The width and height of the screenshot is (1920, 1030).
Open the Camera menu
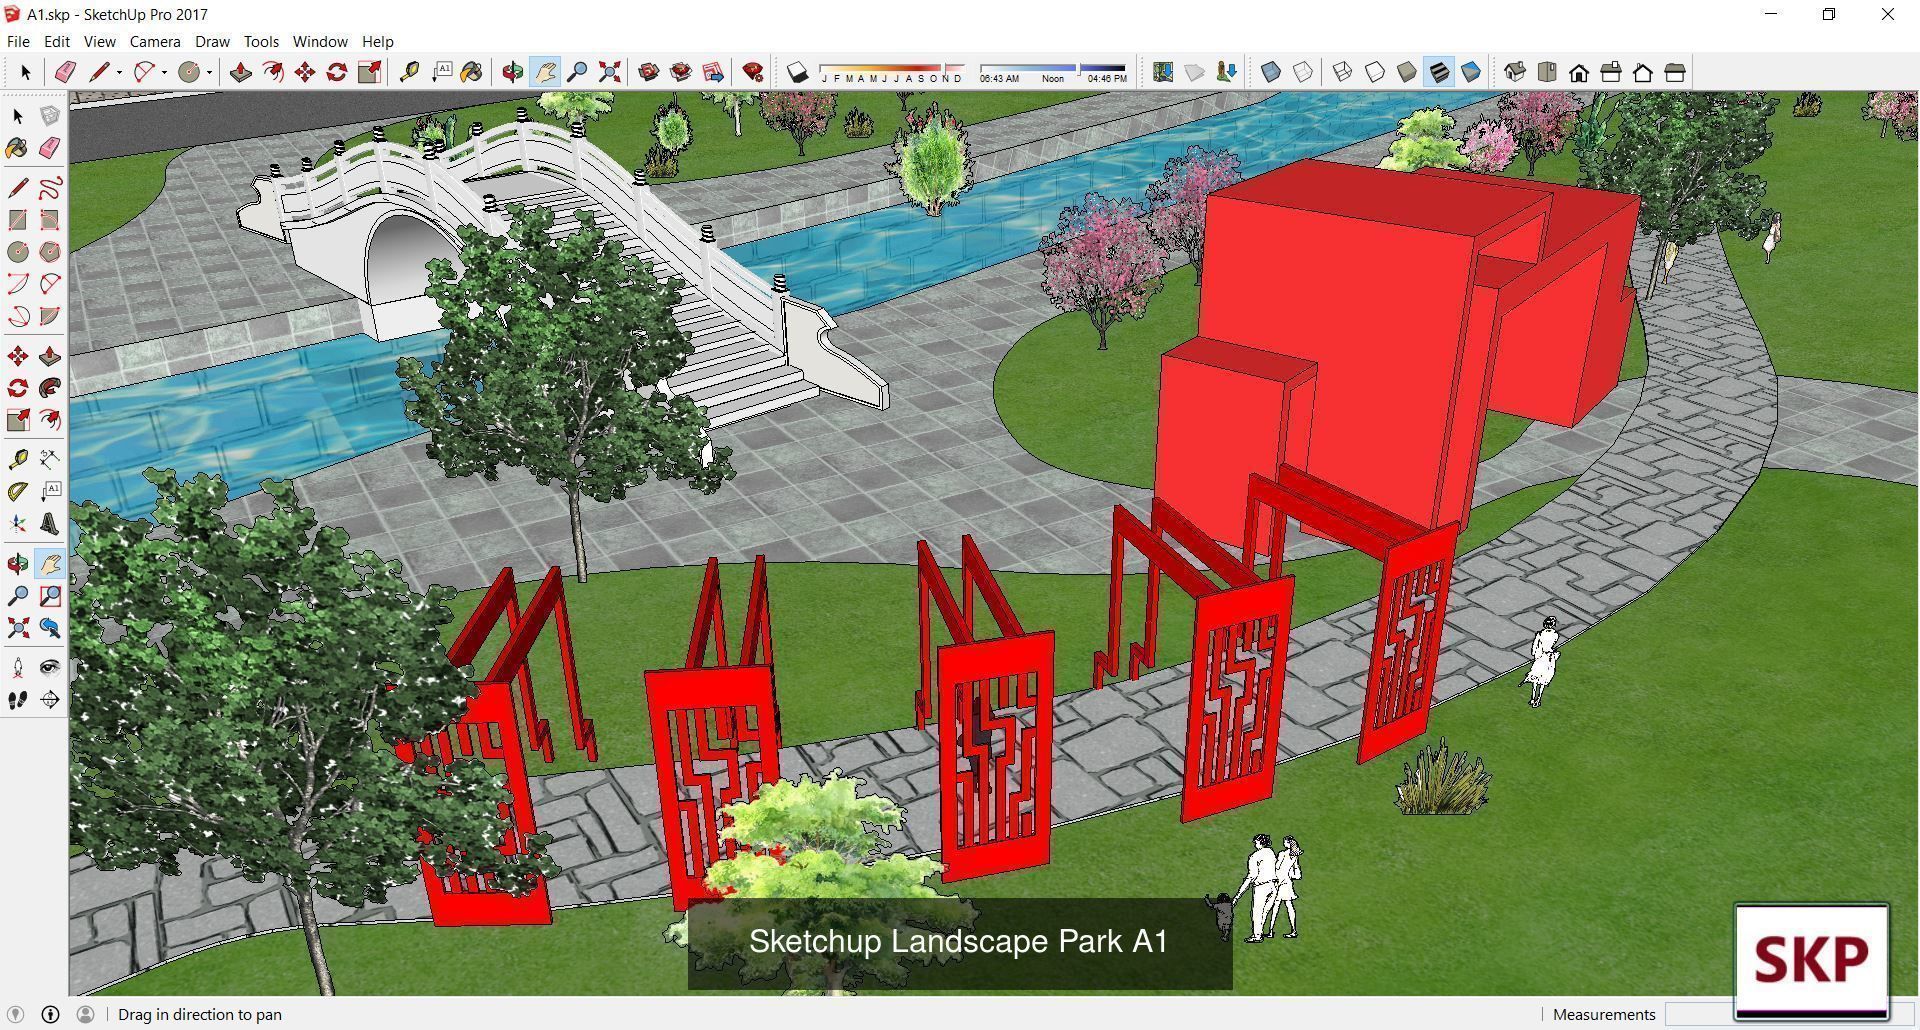155,42
